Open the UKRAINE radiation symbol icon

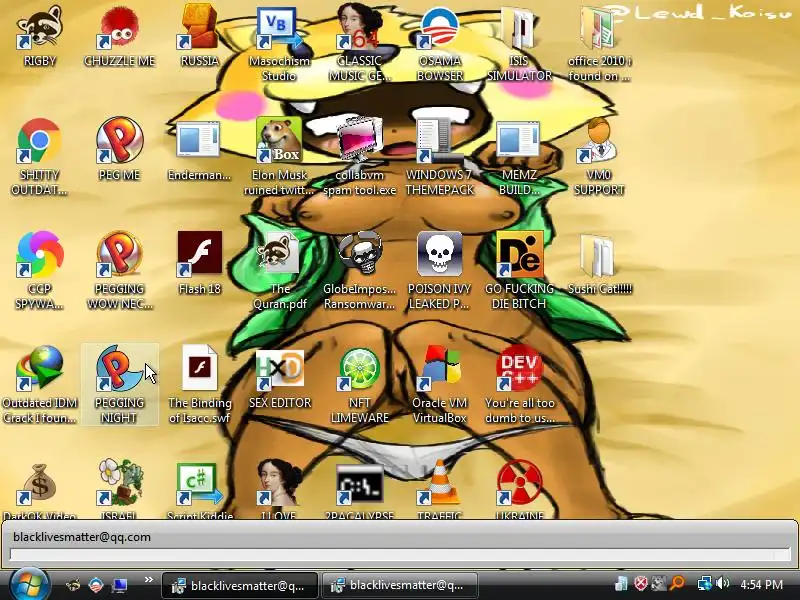click(x=519, y=483)
